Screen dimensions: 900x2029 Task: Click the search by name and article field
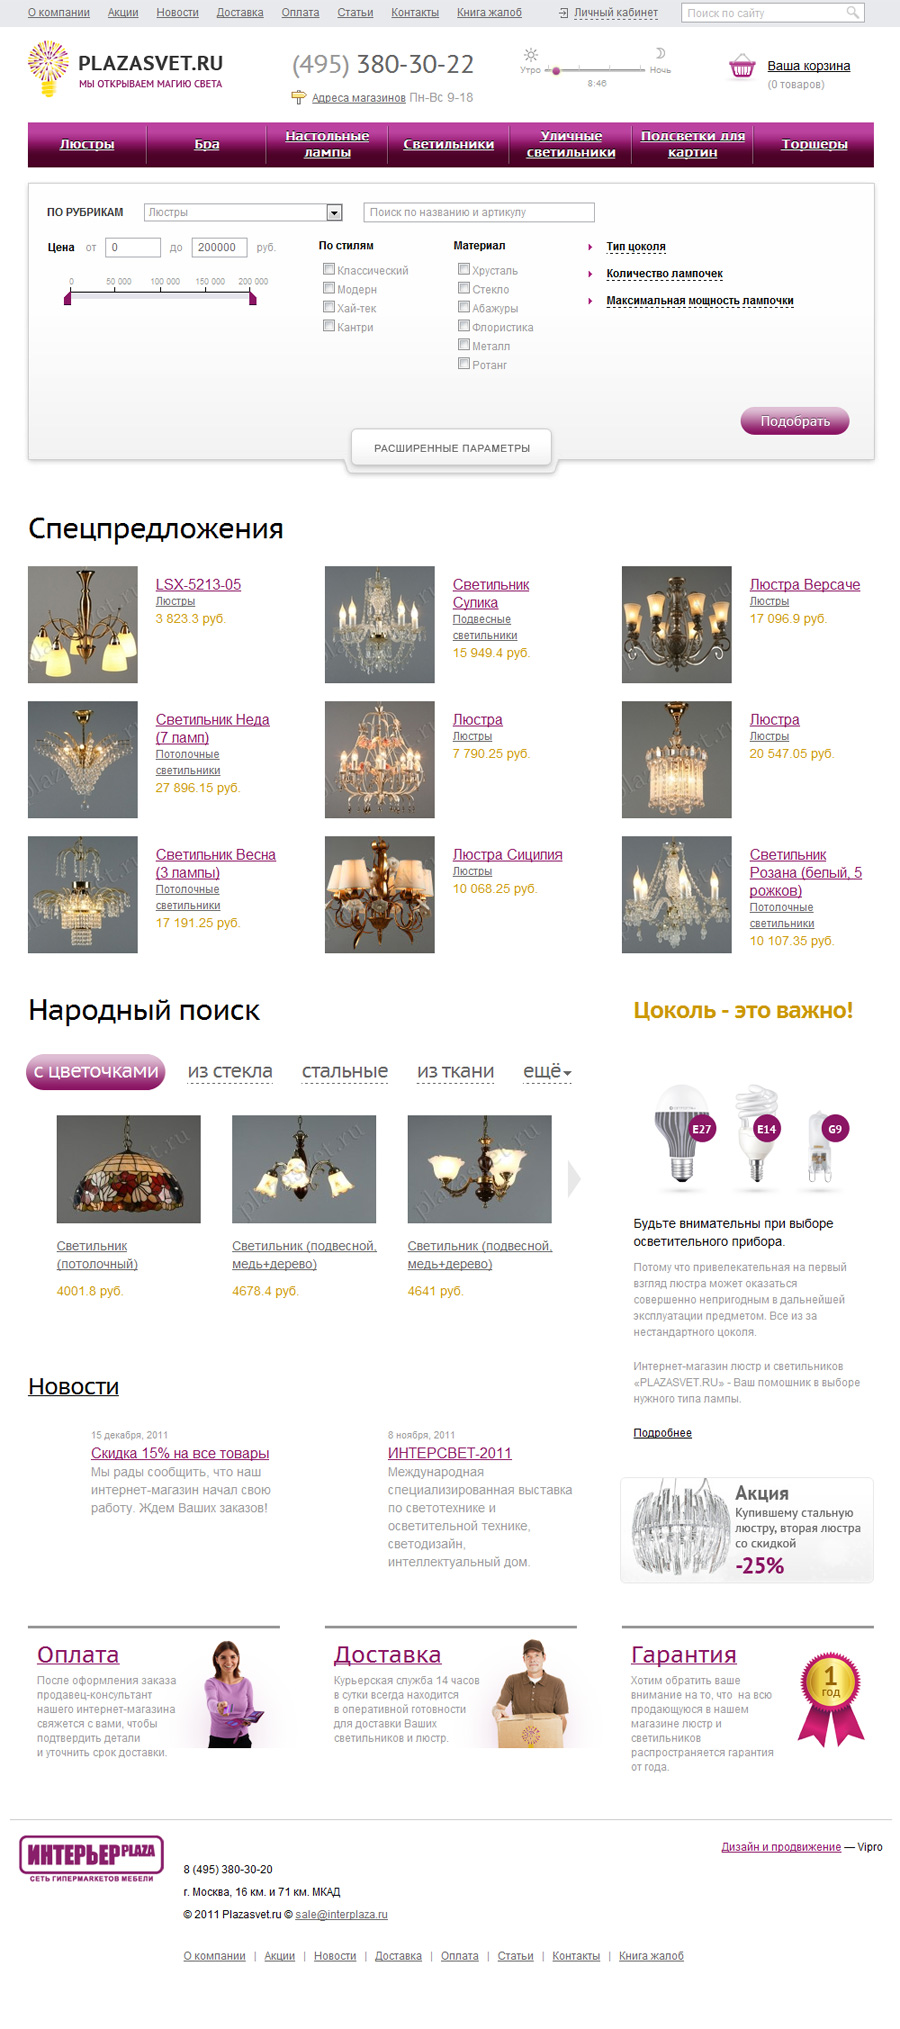click(479, 212)
